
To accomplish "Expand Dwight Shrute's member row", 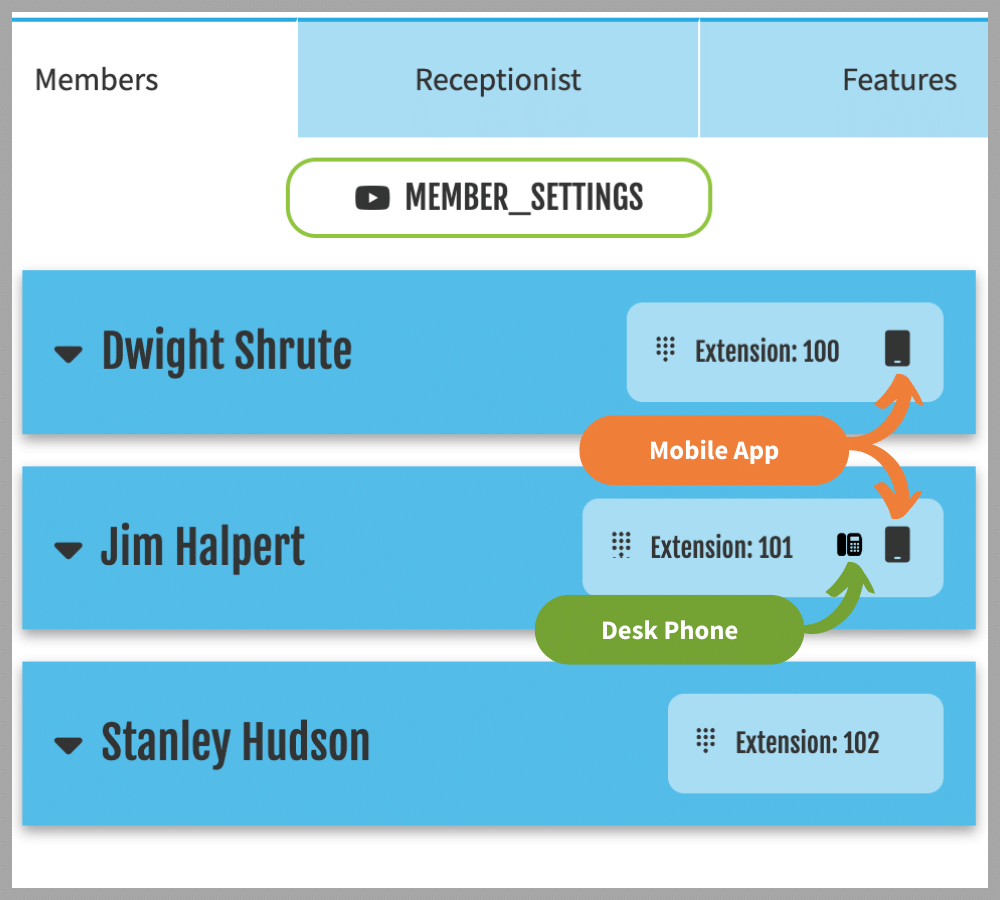I will (x=68, y=353).
